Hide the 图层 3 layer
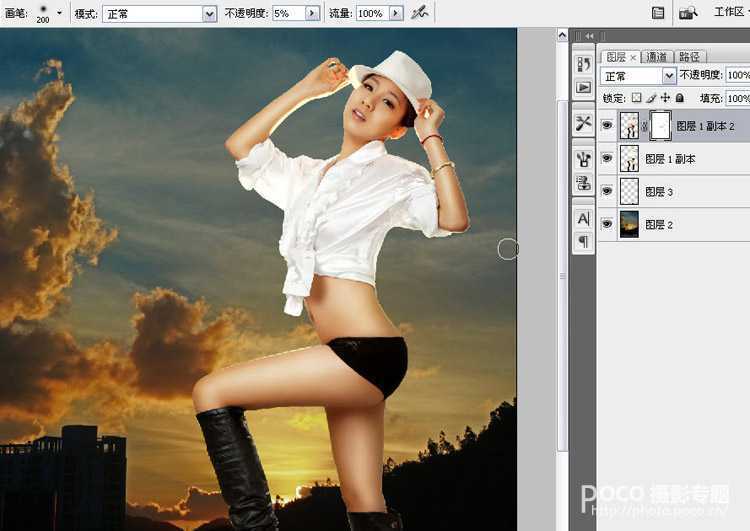The height and width of the screenshot is (531, 750). [607, 191]
